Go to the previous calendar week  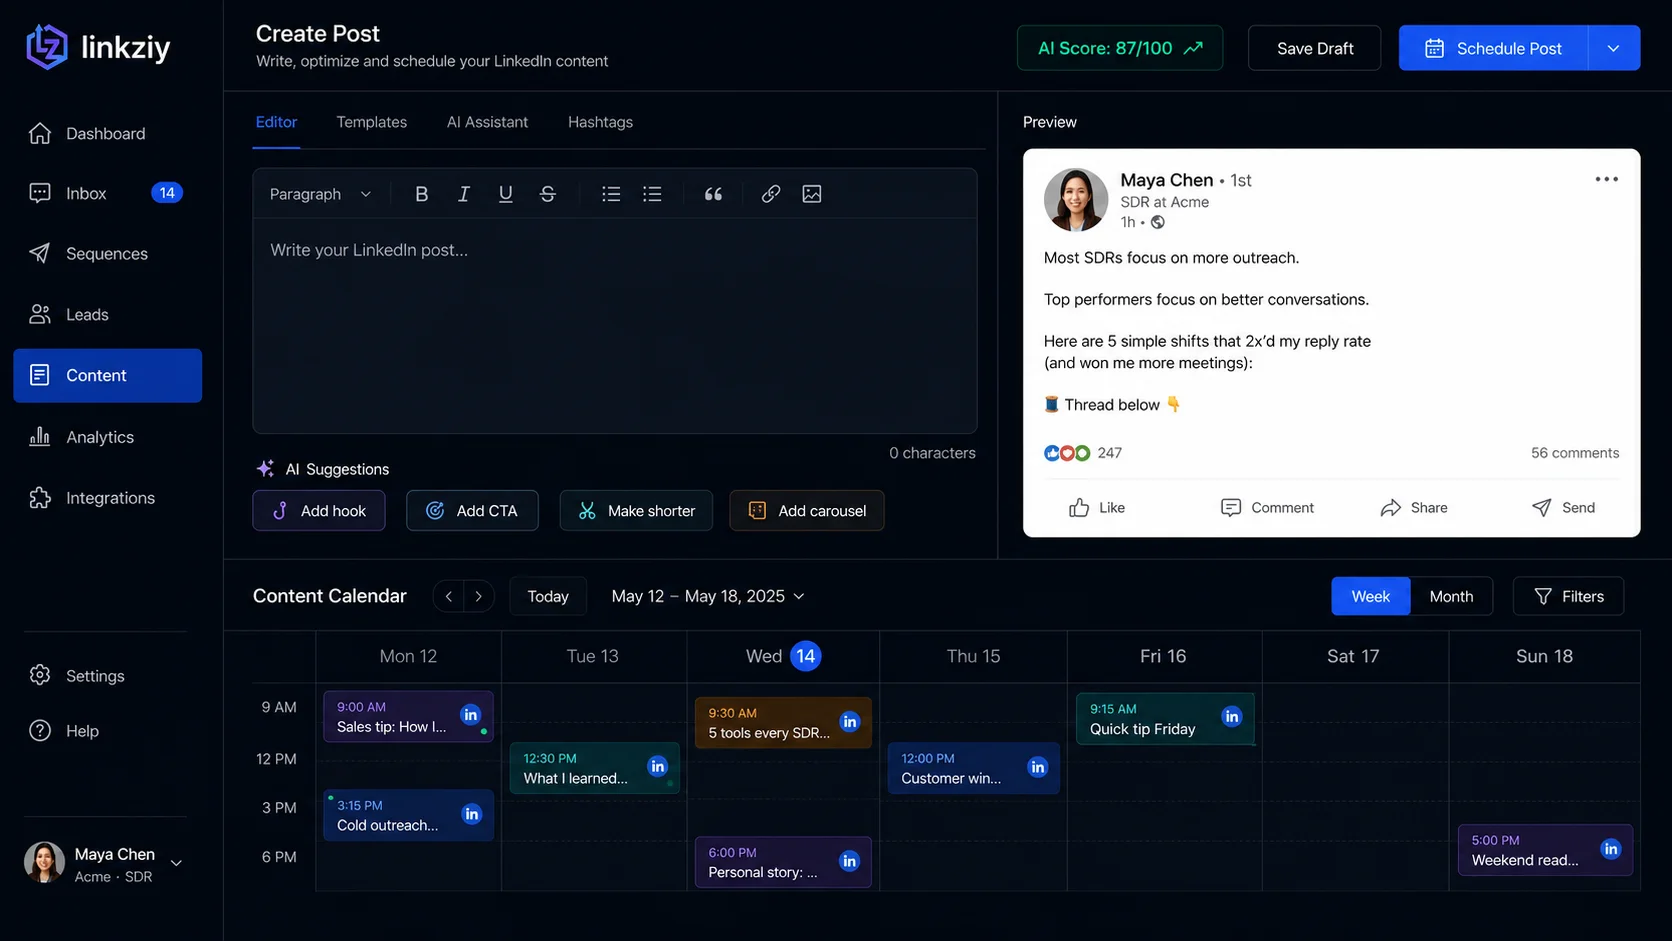tap(449, 596)
